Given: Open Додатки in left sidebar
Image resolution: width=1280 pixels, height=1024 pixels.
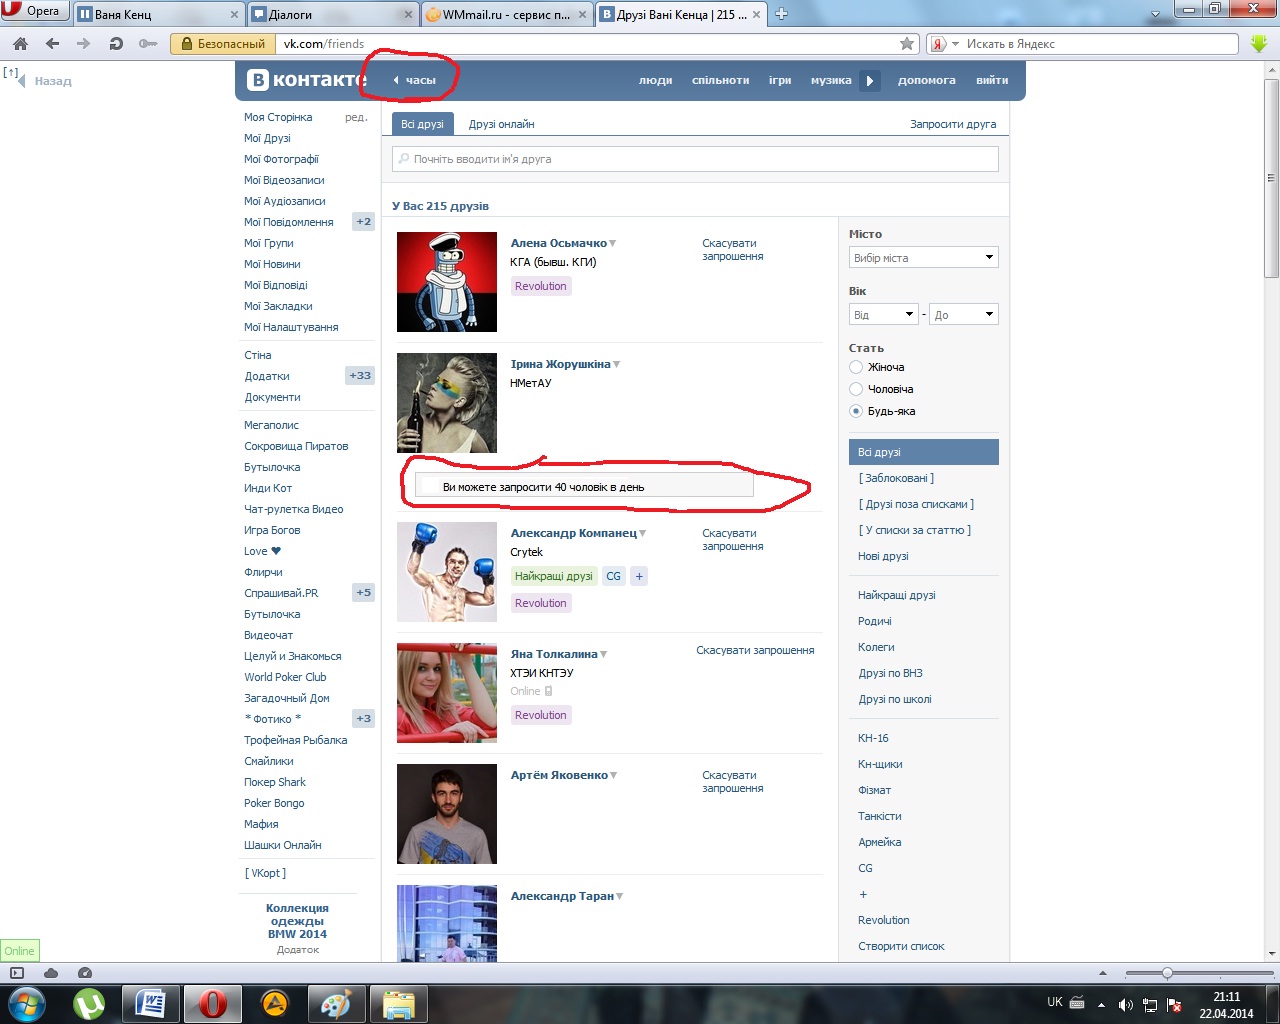Looking at the screenshot, I should click(x=267, y=376).
